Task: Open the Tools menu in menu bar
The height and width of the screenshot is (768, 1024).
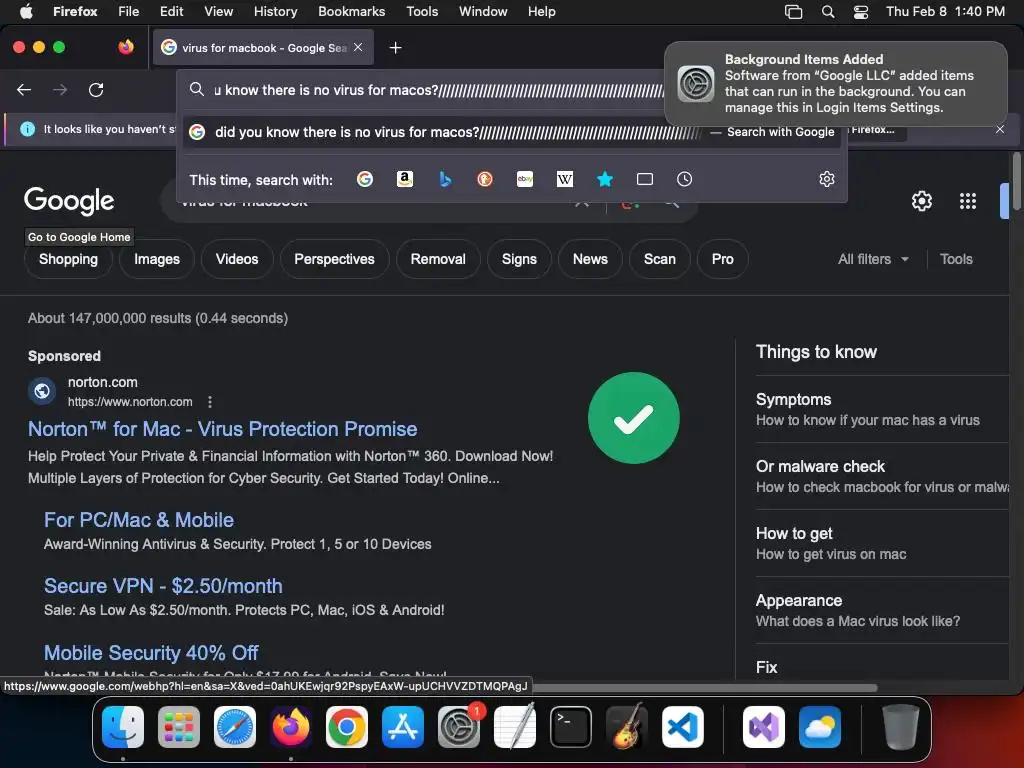Action: [x=422, y=12]
